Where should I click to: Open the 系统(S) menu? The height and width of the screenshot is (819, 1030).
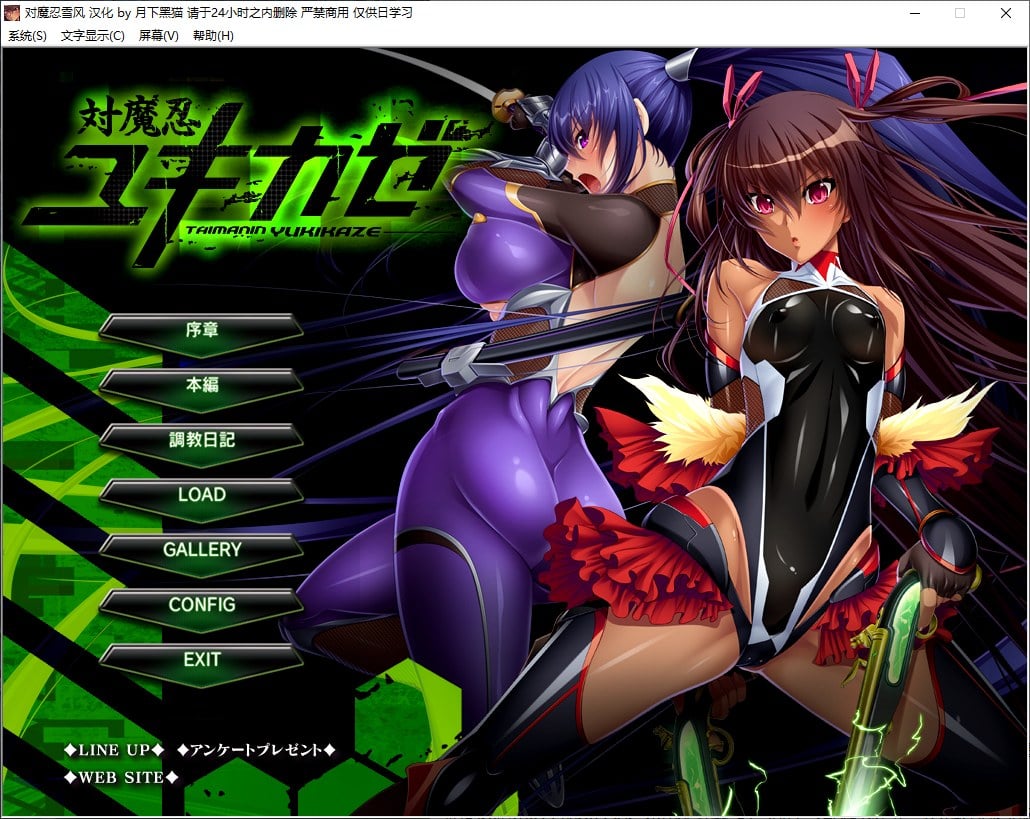[27, 36]
